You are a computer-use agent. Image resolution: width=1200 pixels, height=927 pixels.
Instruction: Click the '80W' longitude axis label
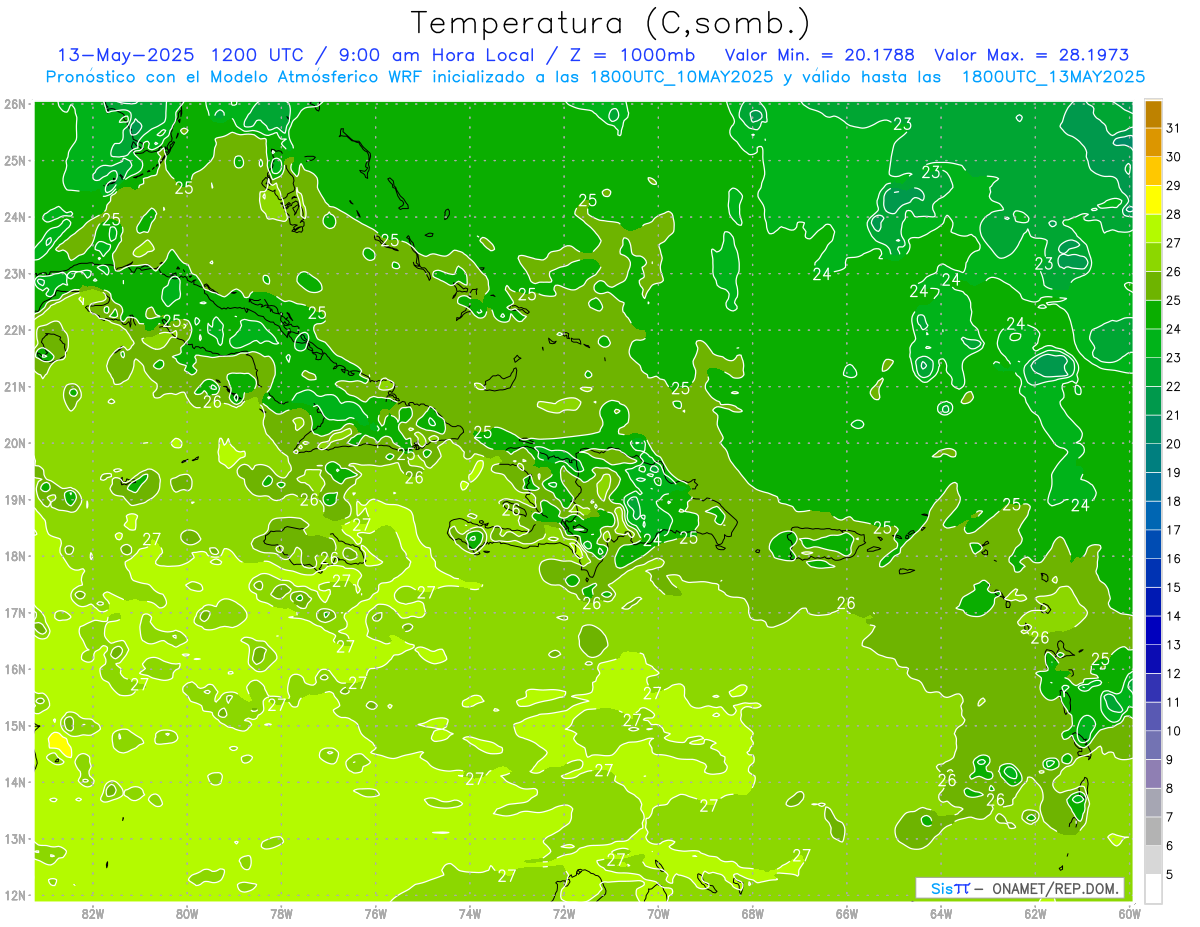click(186, 912)
